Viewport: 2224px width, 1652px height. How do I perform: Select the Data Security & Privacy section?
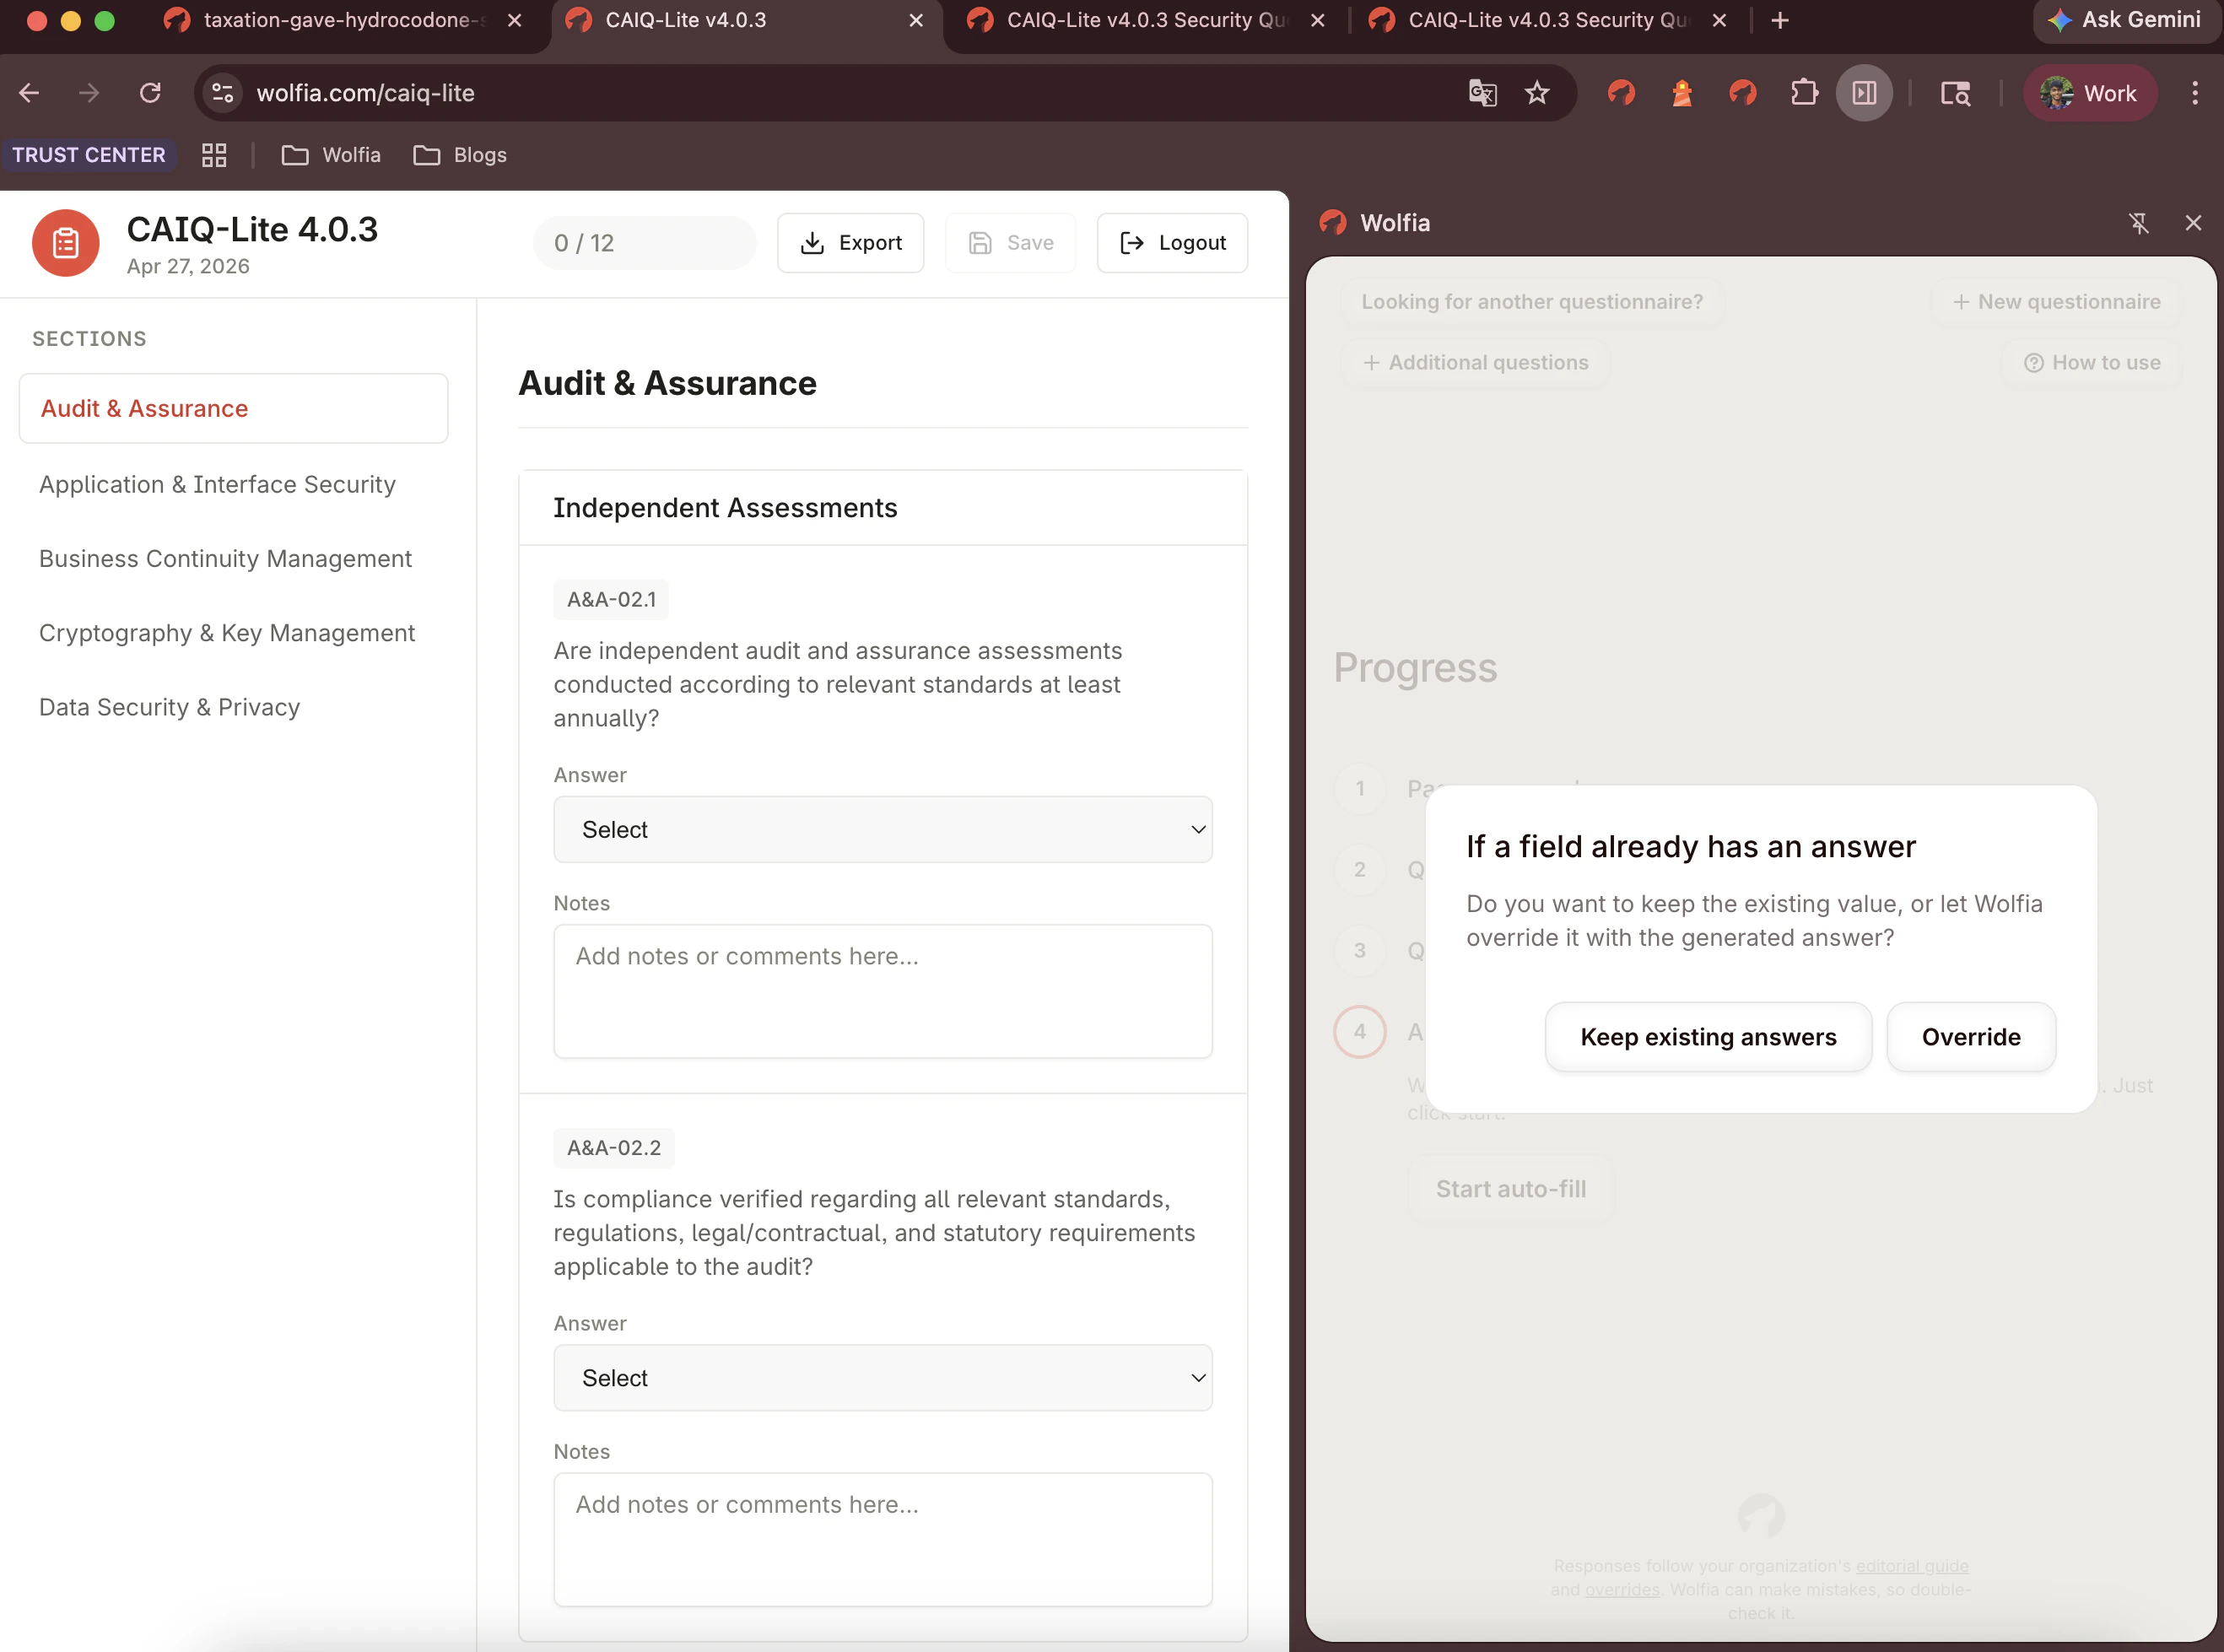tap(170, 707)
